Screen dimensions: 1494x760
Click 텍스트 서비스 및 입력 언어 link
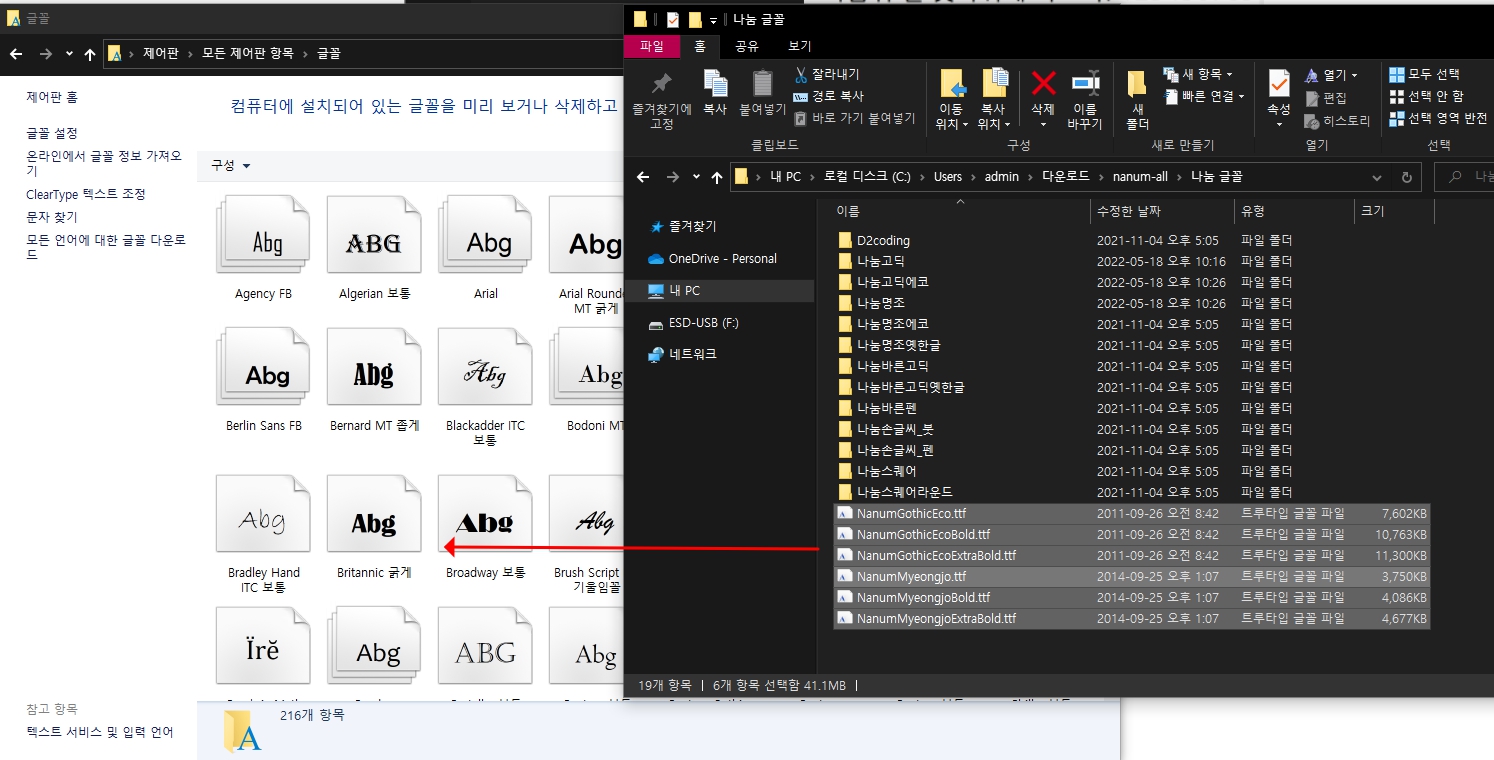coord(100,732)
